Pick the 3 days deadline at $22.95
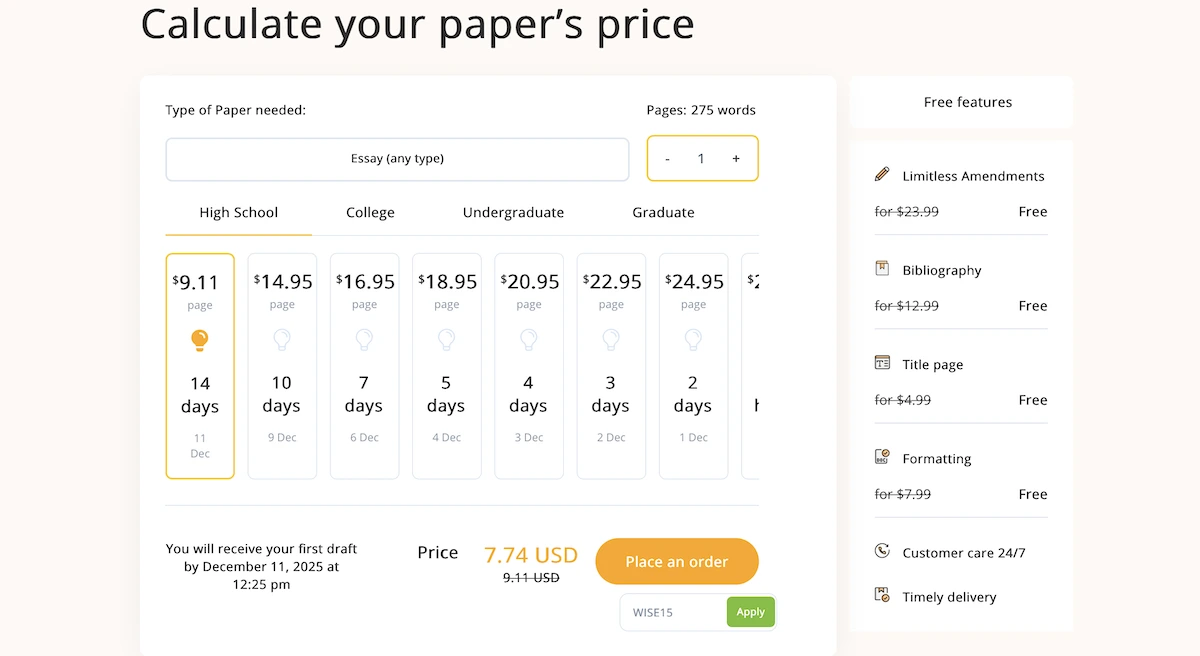The height and width of the screenshot is (656, 1200). [610, 366]
